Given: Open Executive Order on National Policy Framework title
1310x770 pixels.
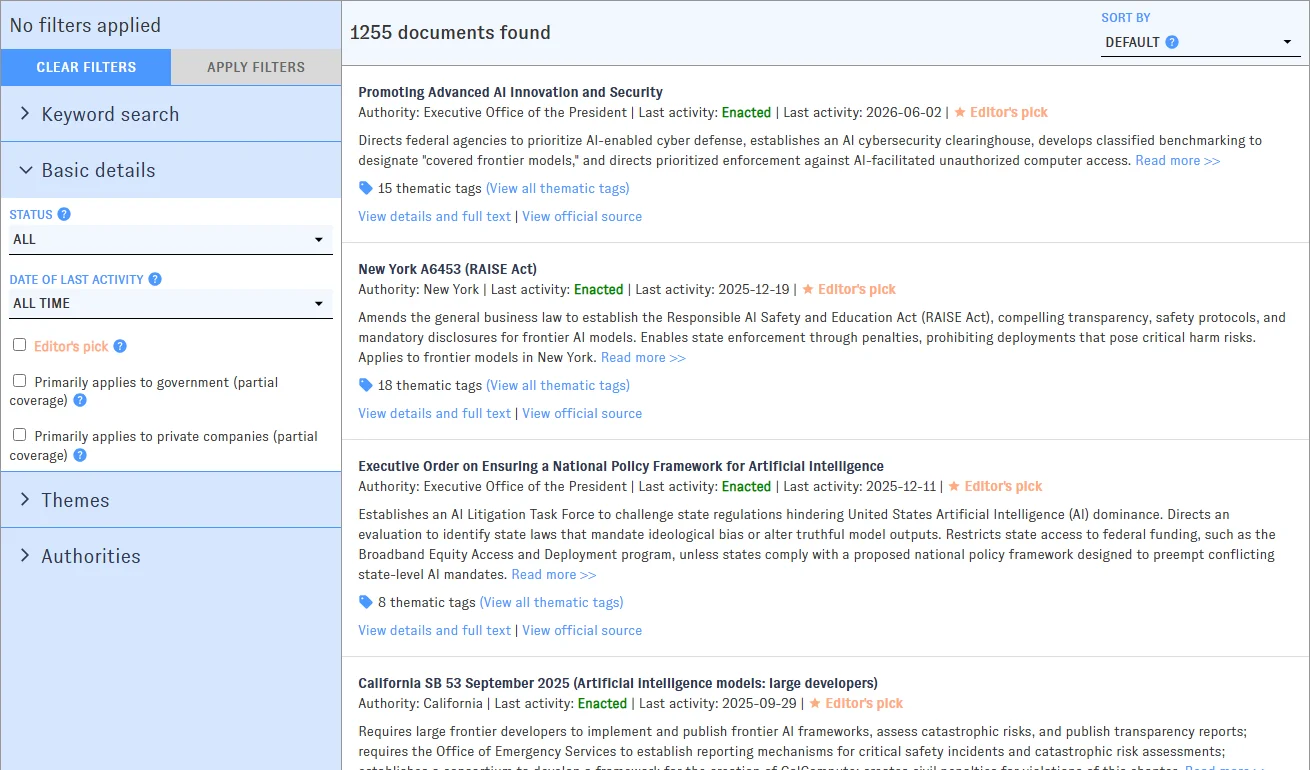Looking at the screenshot, I should tap(621, 466).
